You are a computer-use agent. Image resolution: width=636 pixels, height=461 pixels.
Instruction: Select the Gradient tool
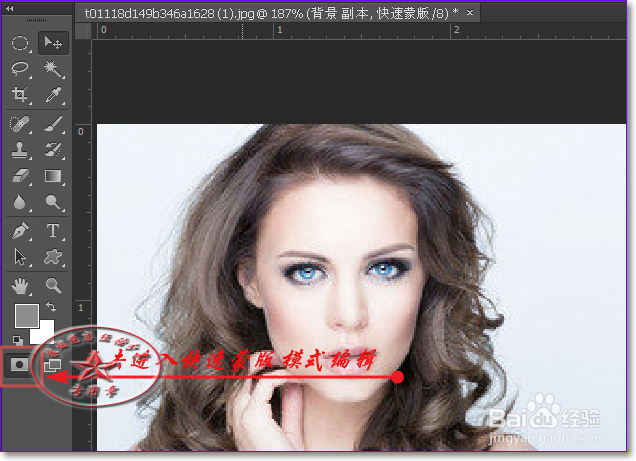[x=53, y=176]
